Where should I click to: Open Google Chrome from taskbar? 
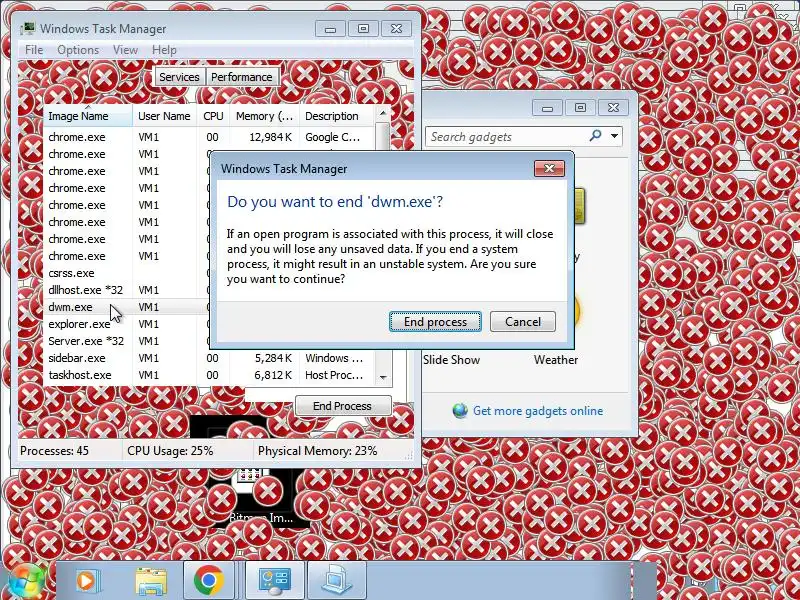click(208, 581)
